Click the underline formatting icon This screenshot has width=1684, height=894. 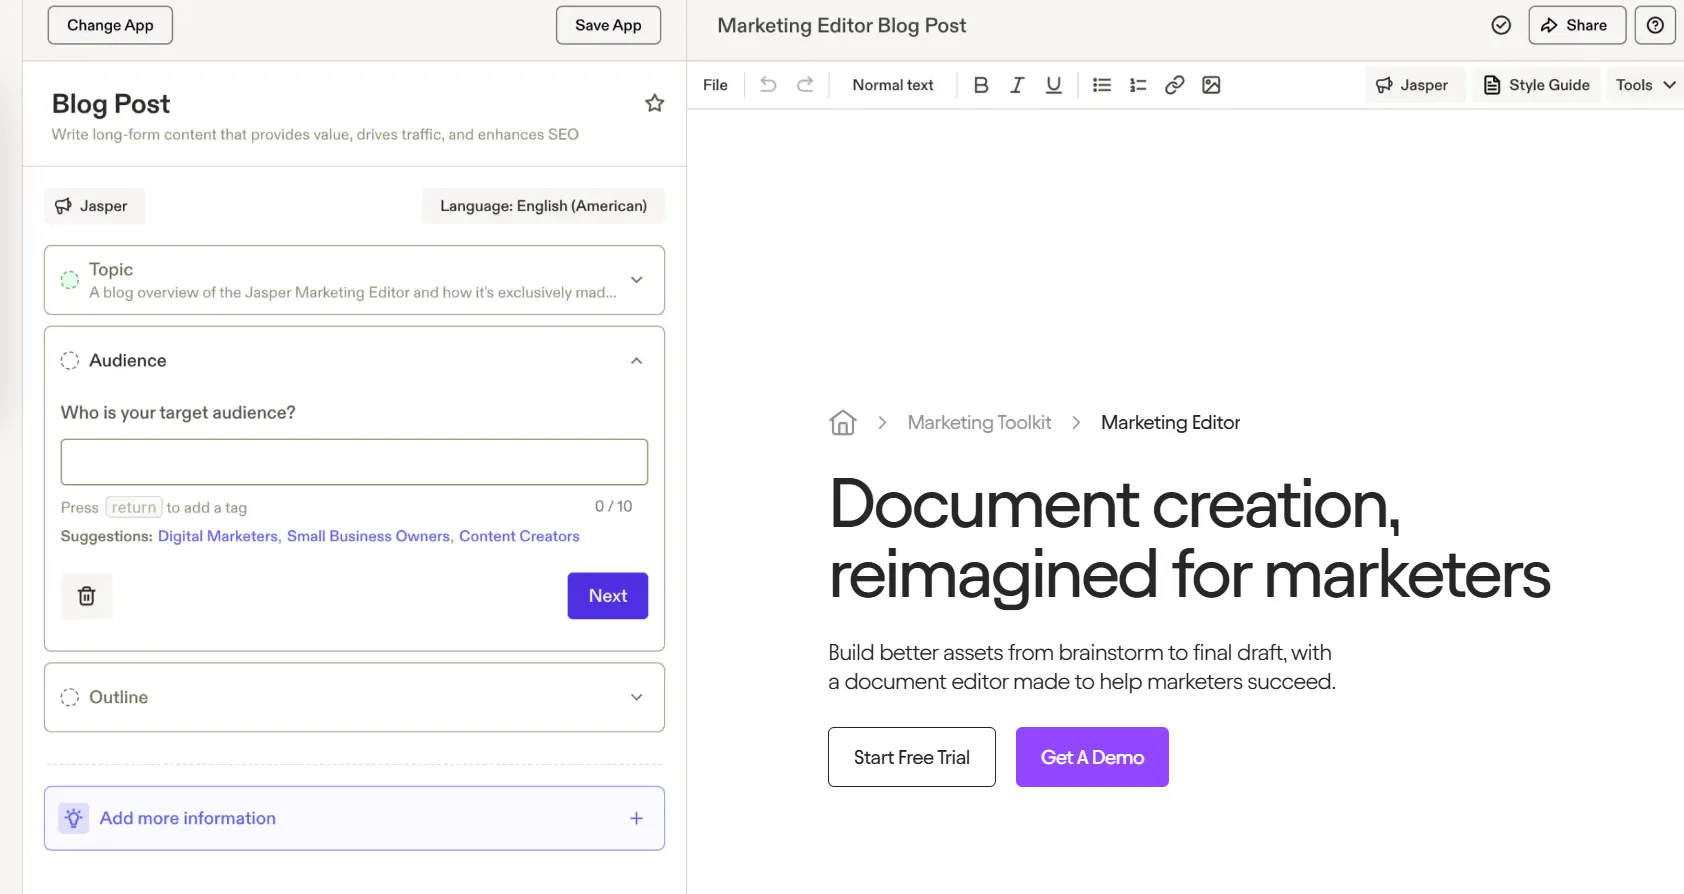pos(1053,85)
